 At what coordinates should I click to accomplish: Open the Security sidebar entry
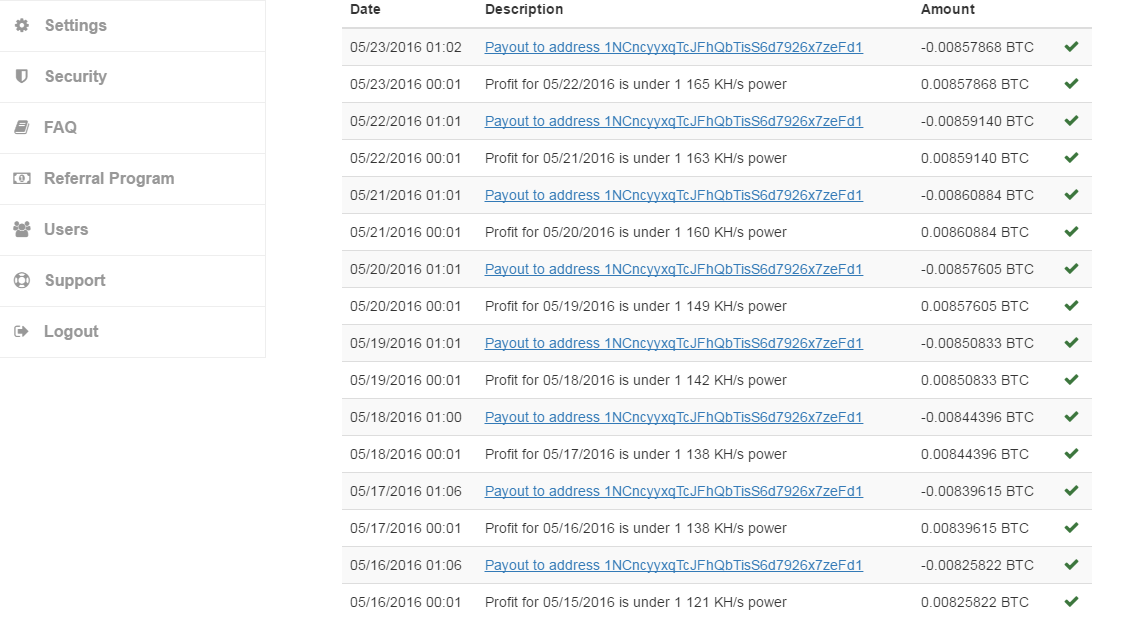[x=133, y=76]
